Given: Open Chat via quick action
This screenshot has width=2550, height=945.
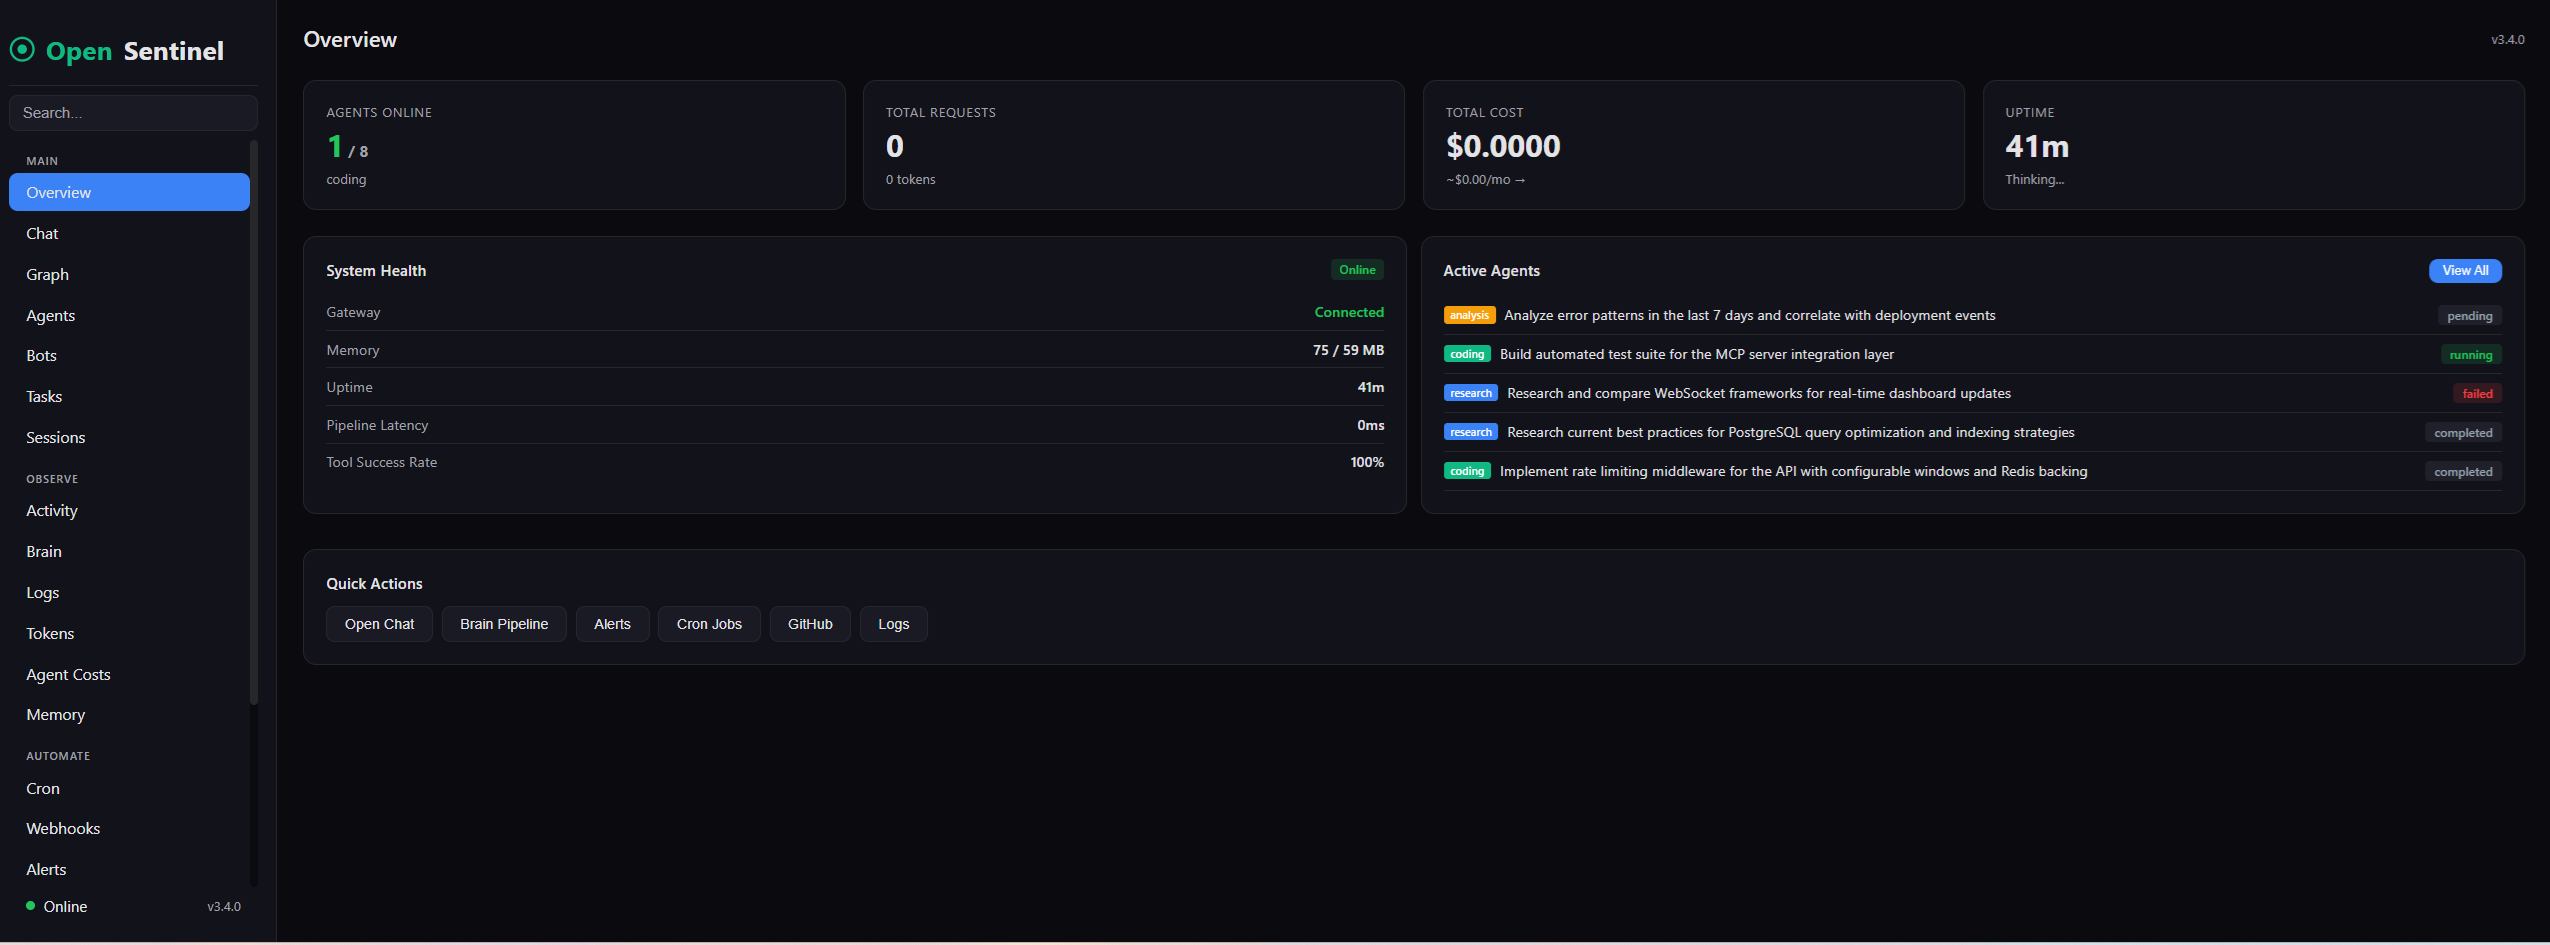Looking at the screenshot, I should 379,623.
